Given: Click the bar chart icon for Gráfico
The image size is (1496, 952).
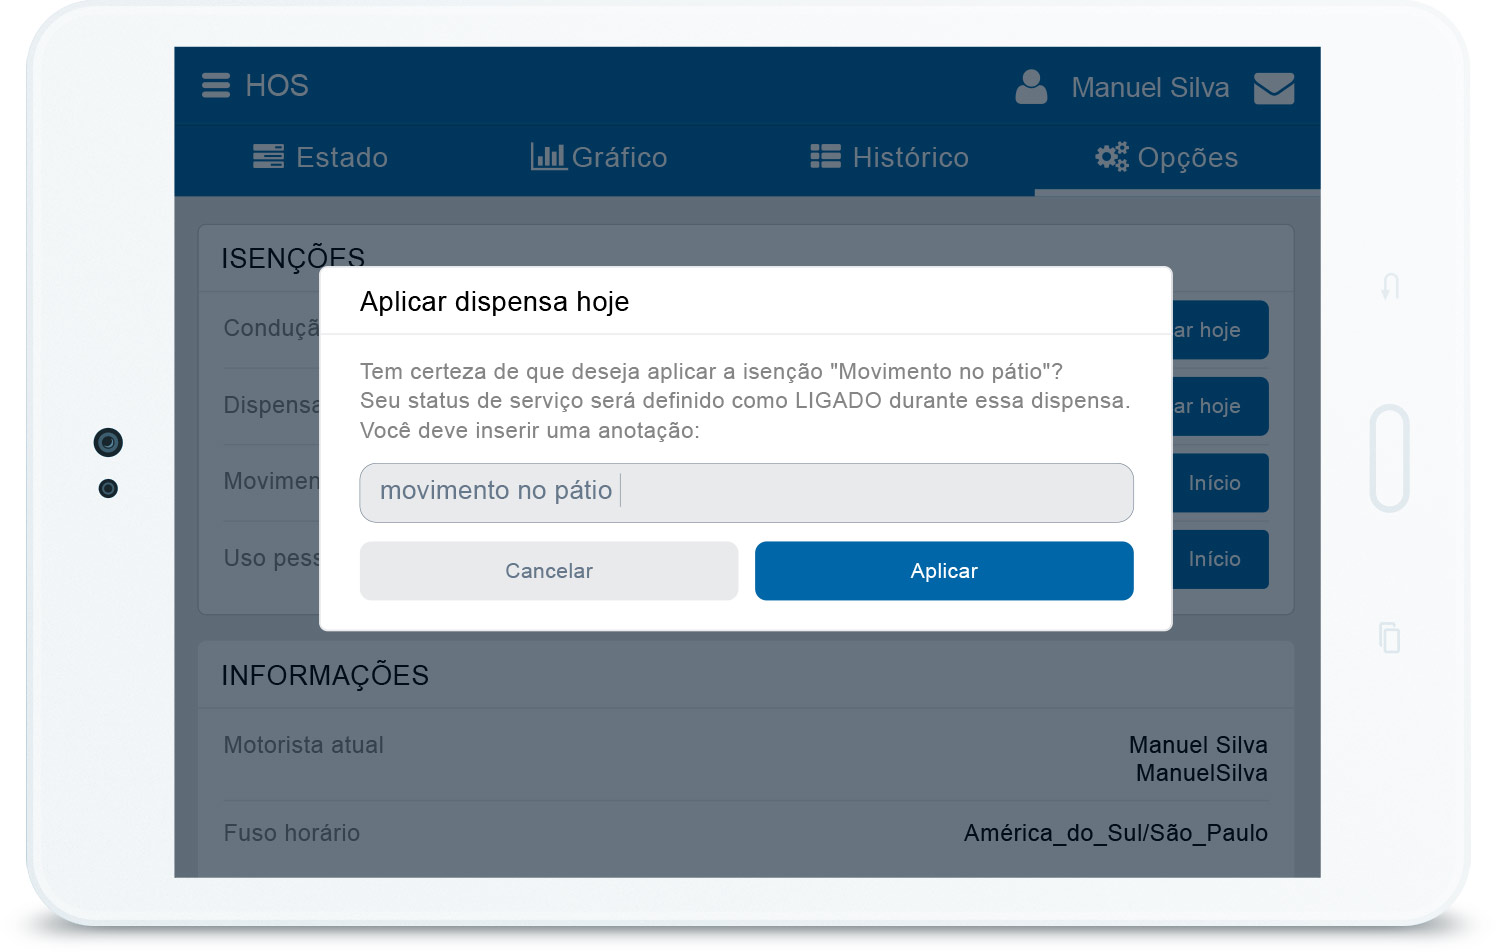Looking at the screenshot, I should (548, 157).
